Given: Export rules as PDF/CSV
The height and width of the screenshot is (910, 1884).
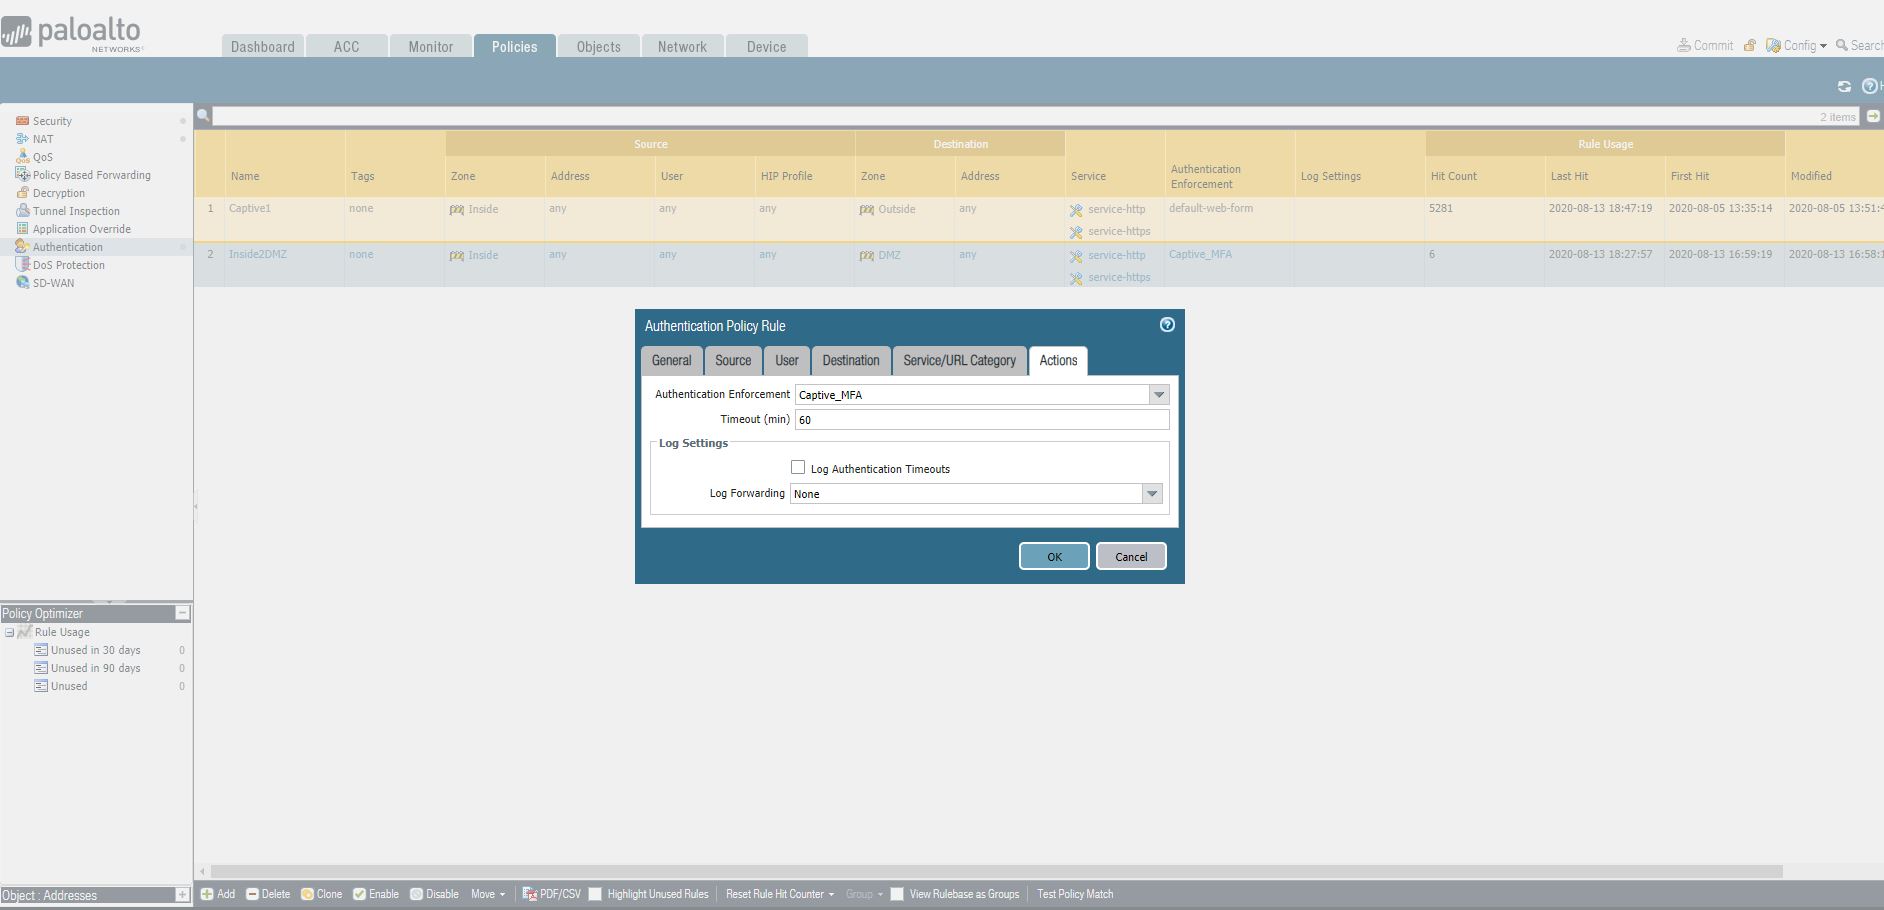Looking at the screenshot, I should coord(551,894).
